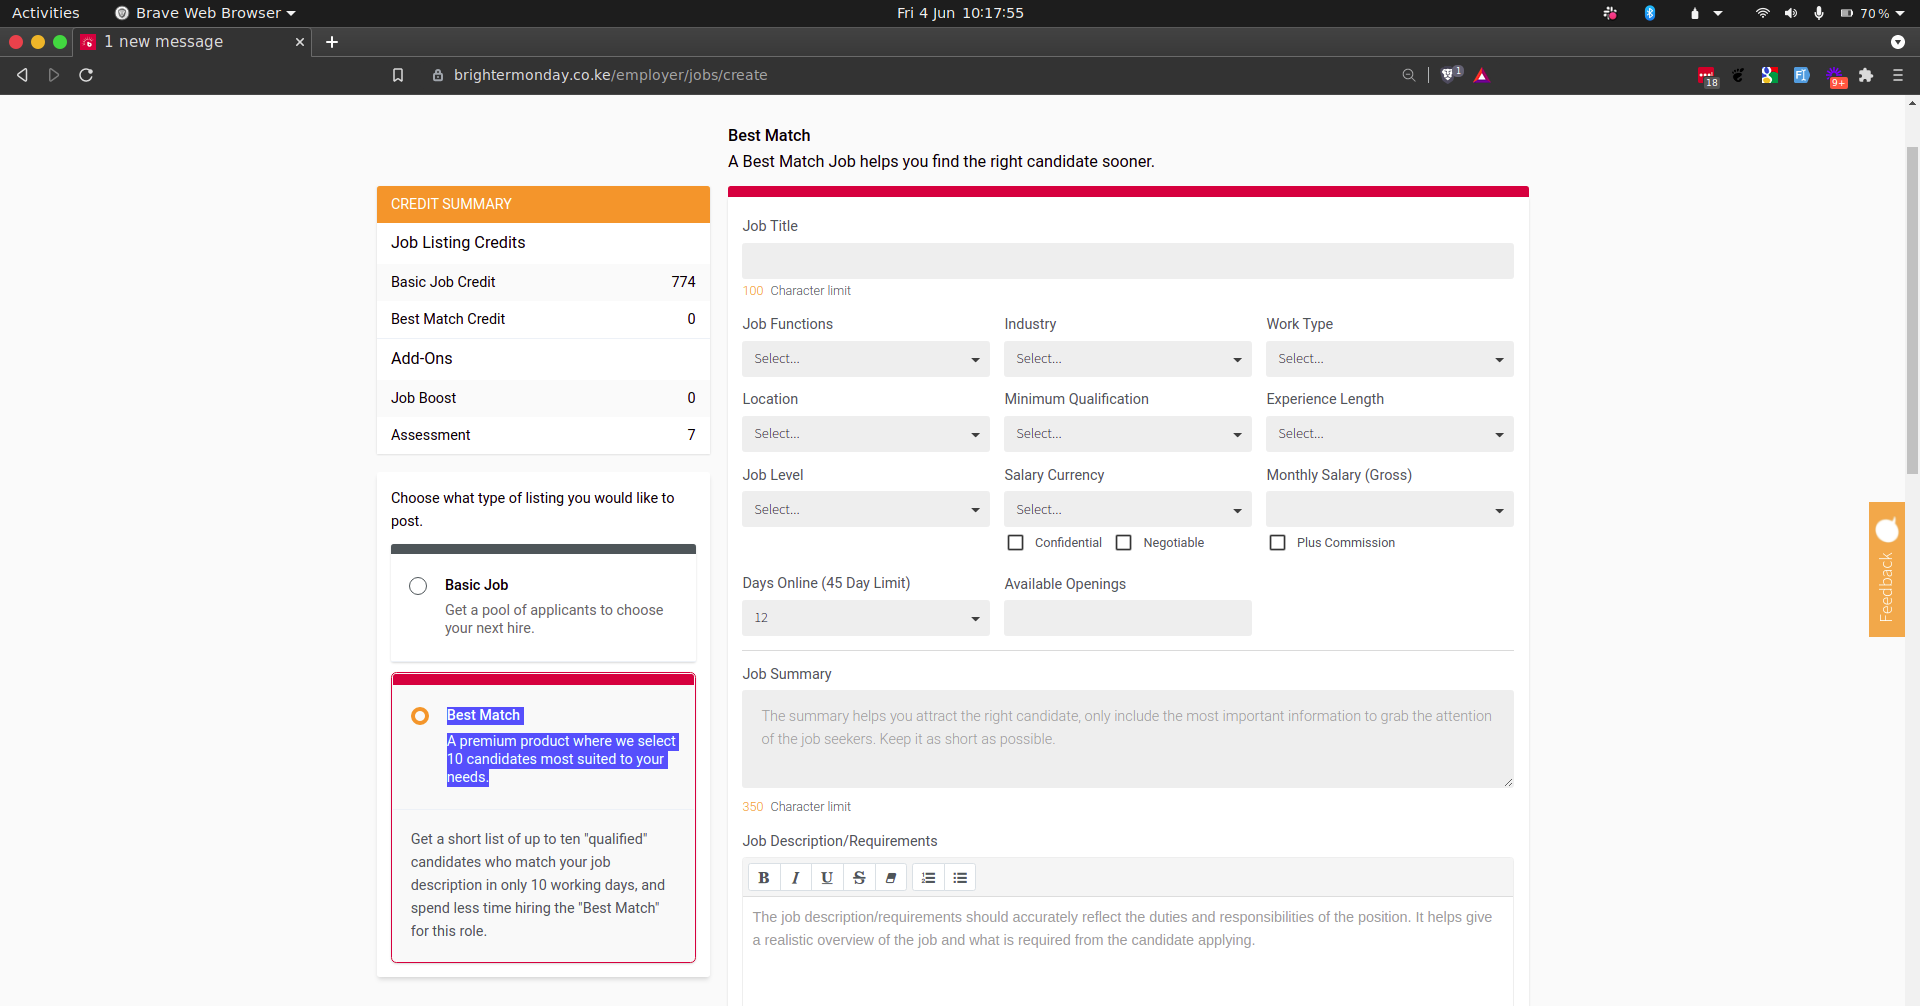Click the CREDIT SUMMARY header
Viewport: 1920px width, 1006px height.
[543, 204]
